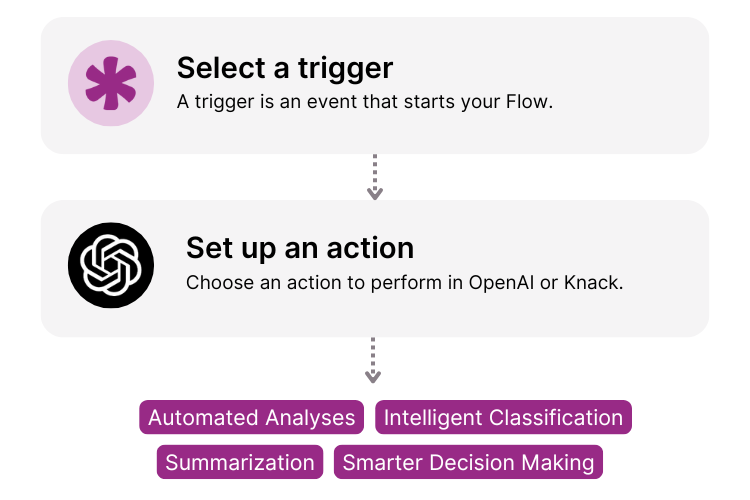Click the word 'trigger' in the top heading
Viewport: 750px width, 500px height.
pyautogui.click(x=346, y=68)
